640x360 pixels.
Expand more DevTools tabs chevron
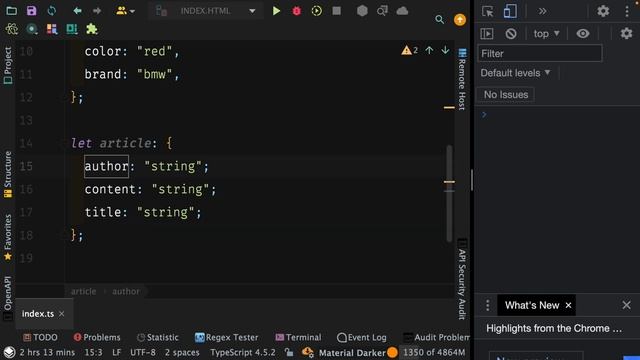click(x=542, y=11)
